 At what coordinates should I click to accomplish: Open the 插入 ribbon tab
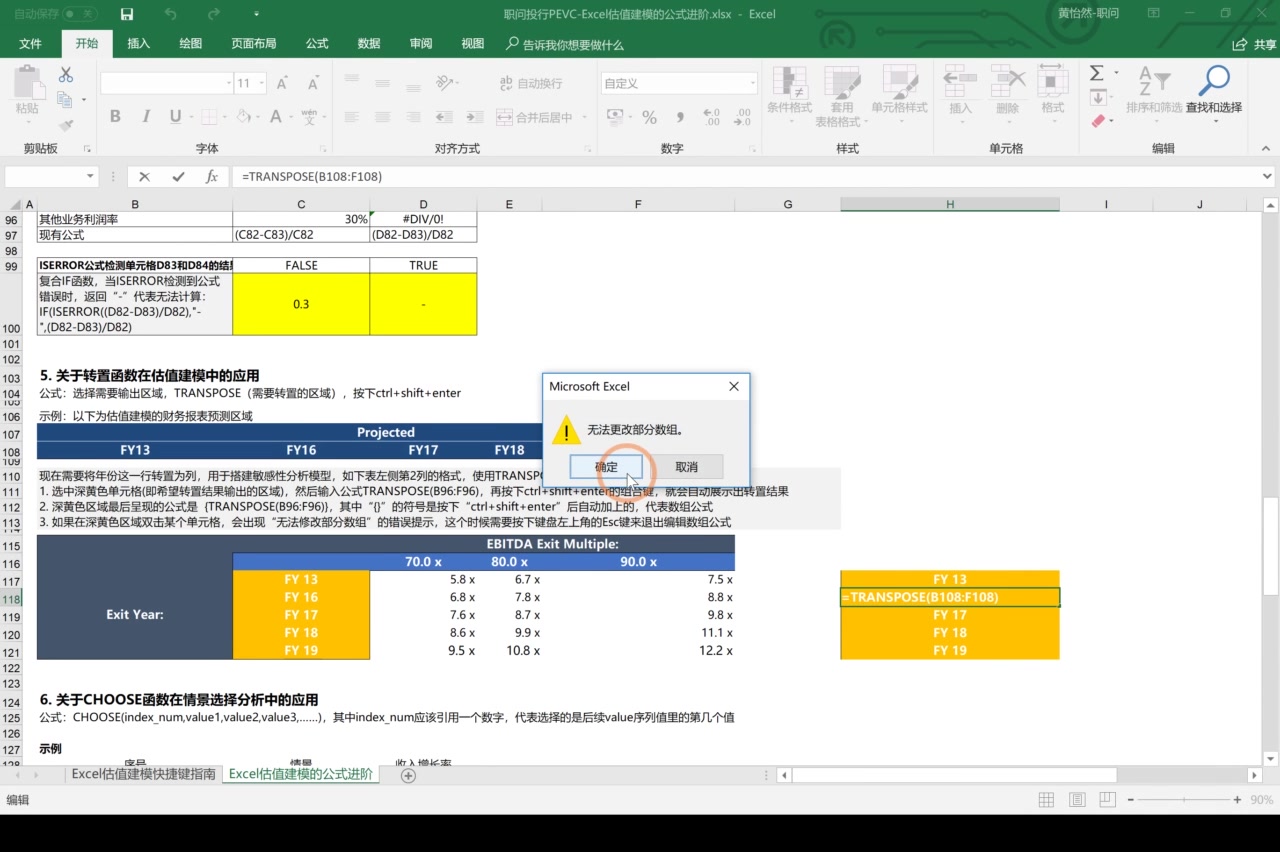(x=139, y=44)
